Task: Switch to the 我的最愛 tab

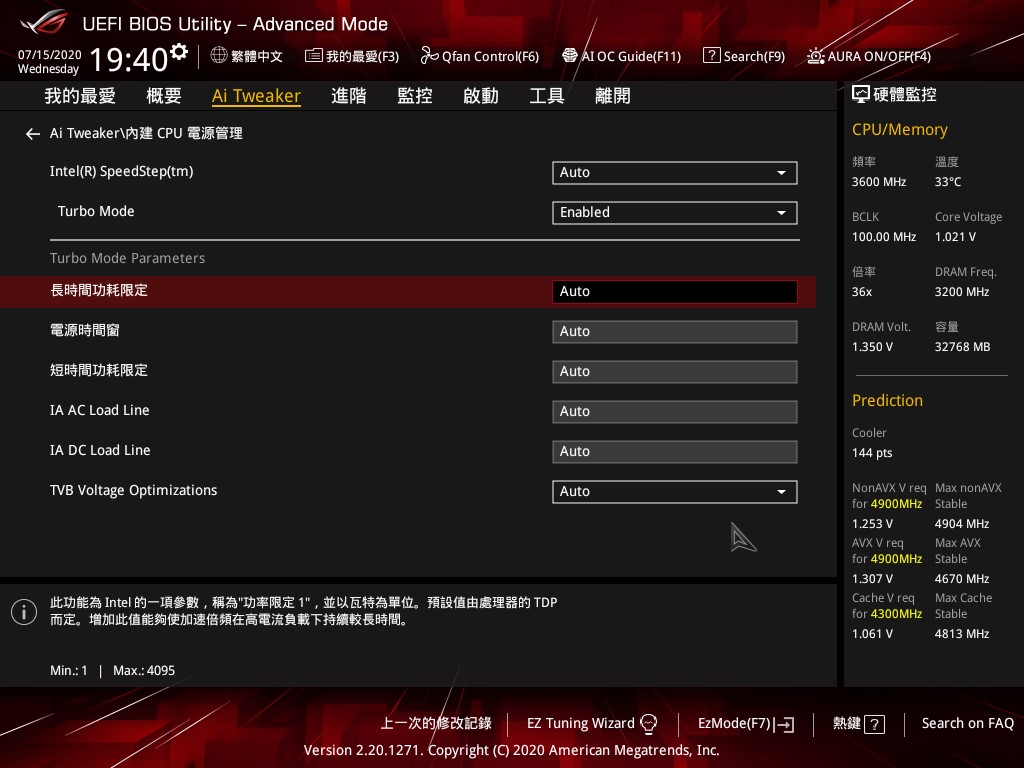Action: pos(80,96)
